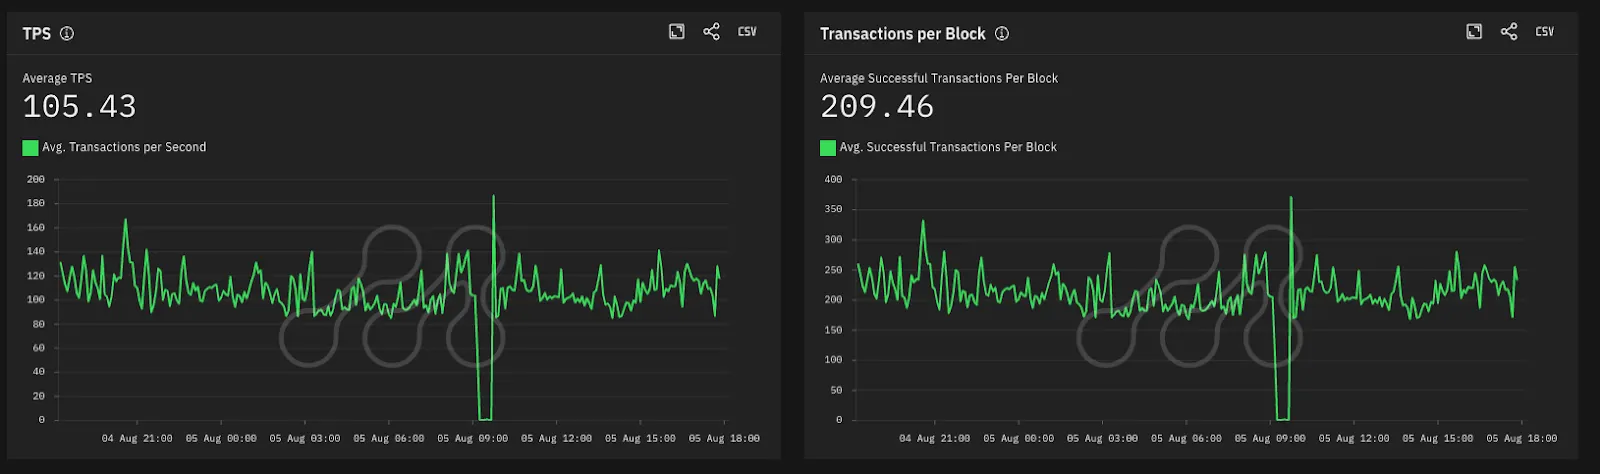Click the Transactions per Block panel title

(902, 33)
